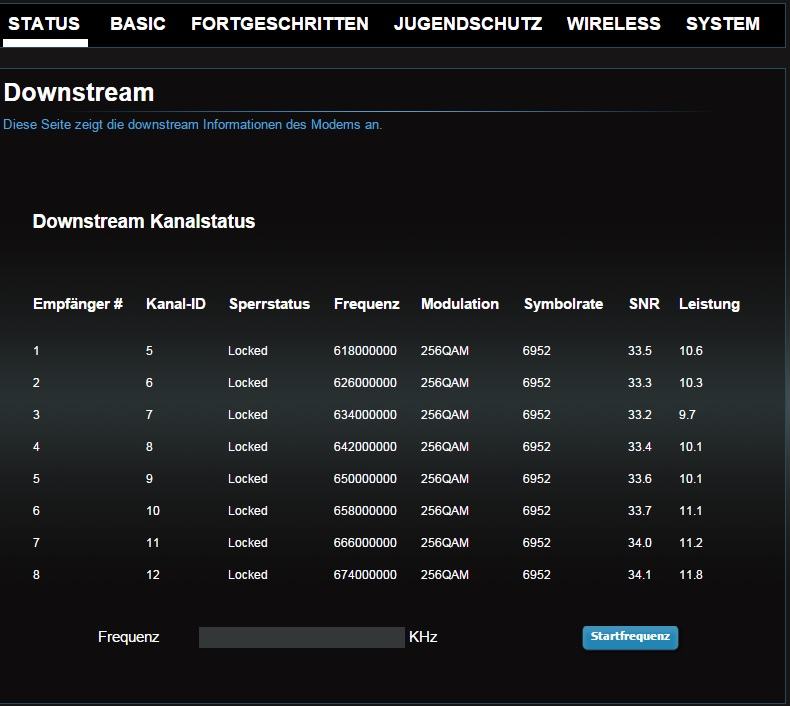Select frequency value 626000000
The height and width of the screenshot is (706, 790).
pos(365,382)
